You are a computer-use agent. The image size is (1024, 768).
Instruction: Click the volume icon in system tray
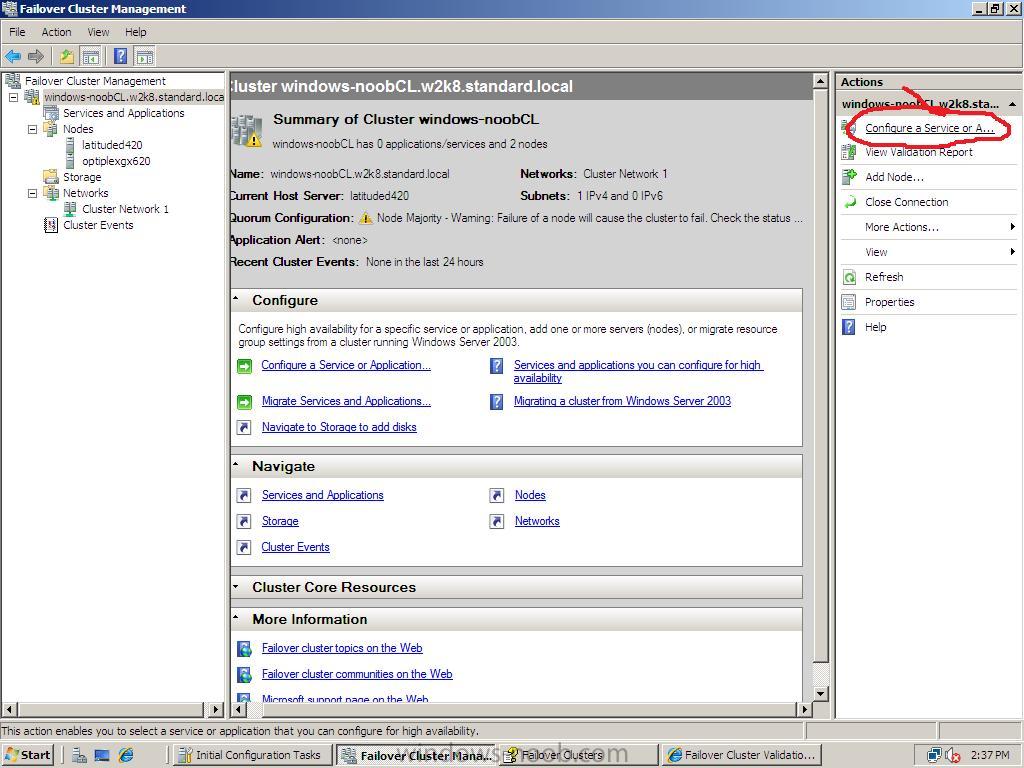pos(953,756)
